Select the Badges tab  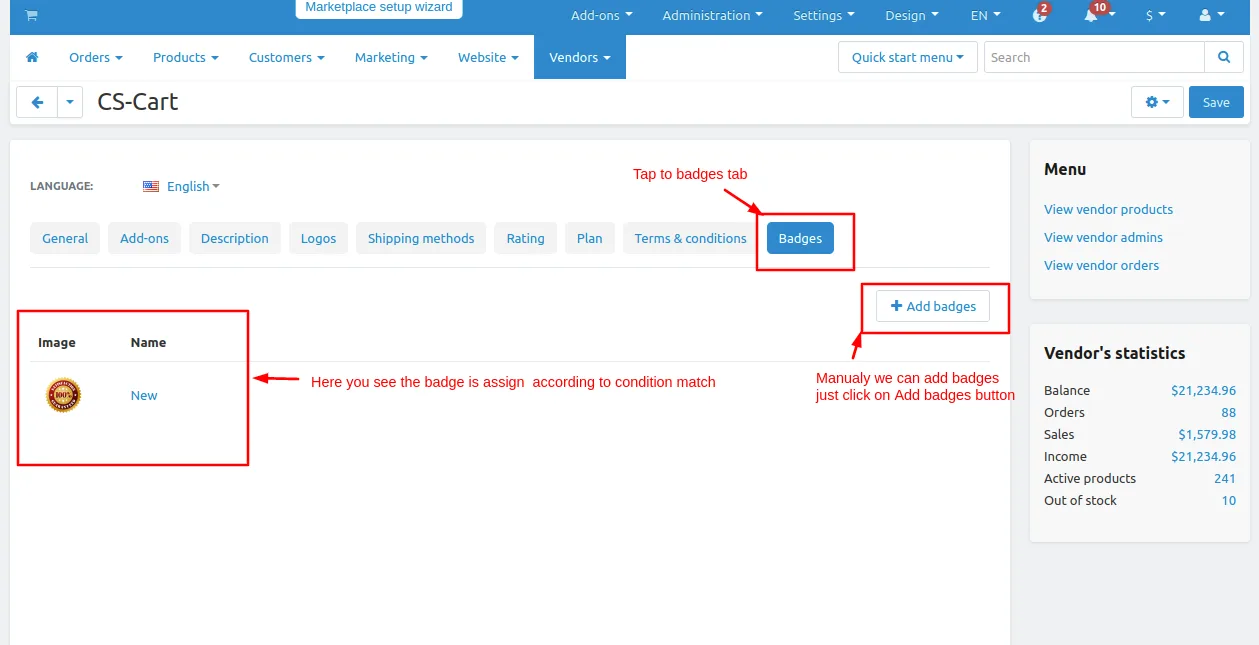(800, 238)
